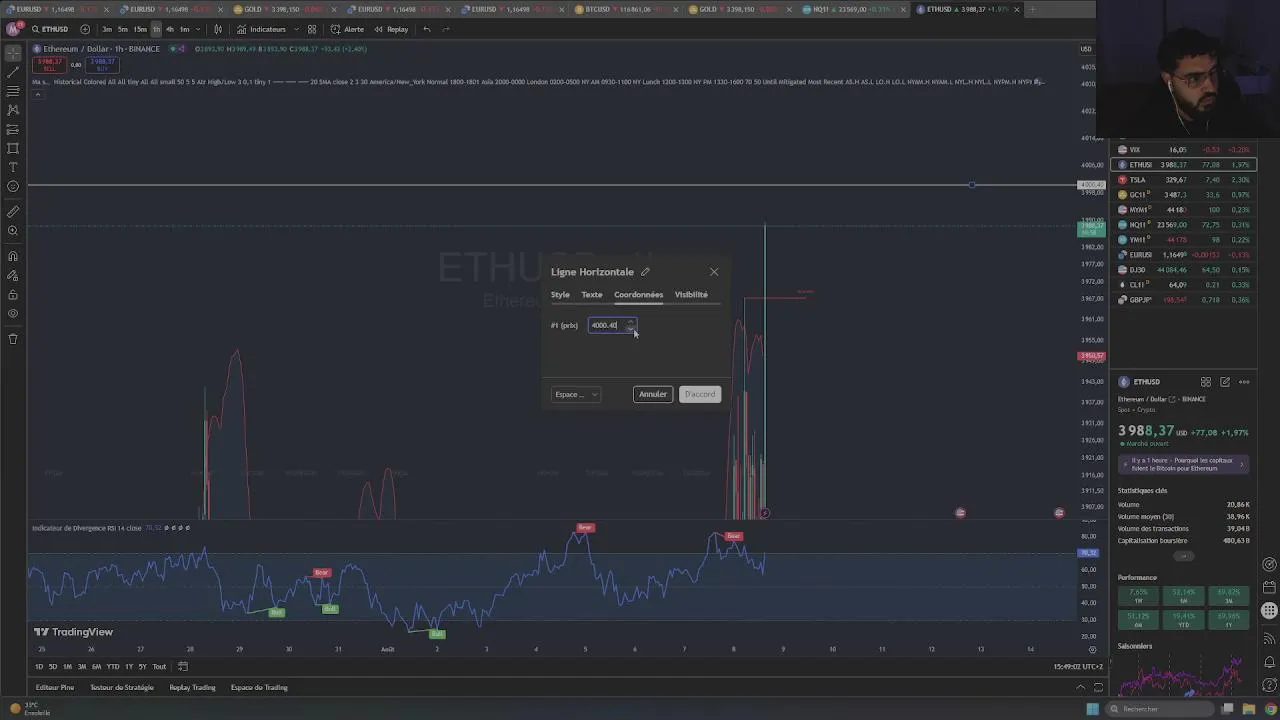This screenshot has height=720, width=1280.
Task: Select the 1h timeframe
Action: tap(156, 29)
